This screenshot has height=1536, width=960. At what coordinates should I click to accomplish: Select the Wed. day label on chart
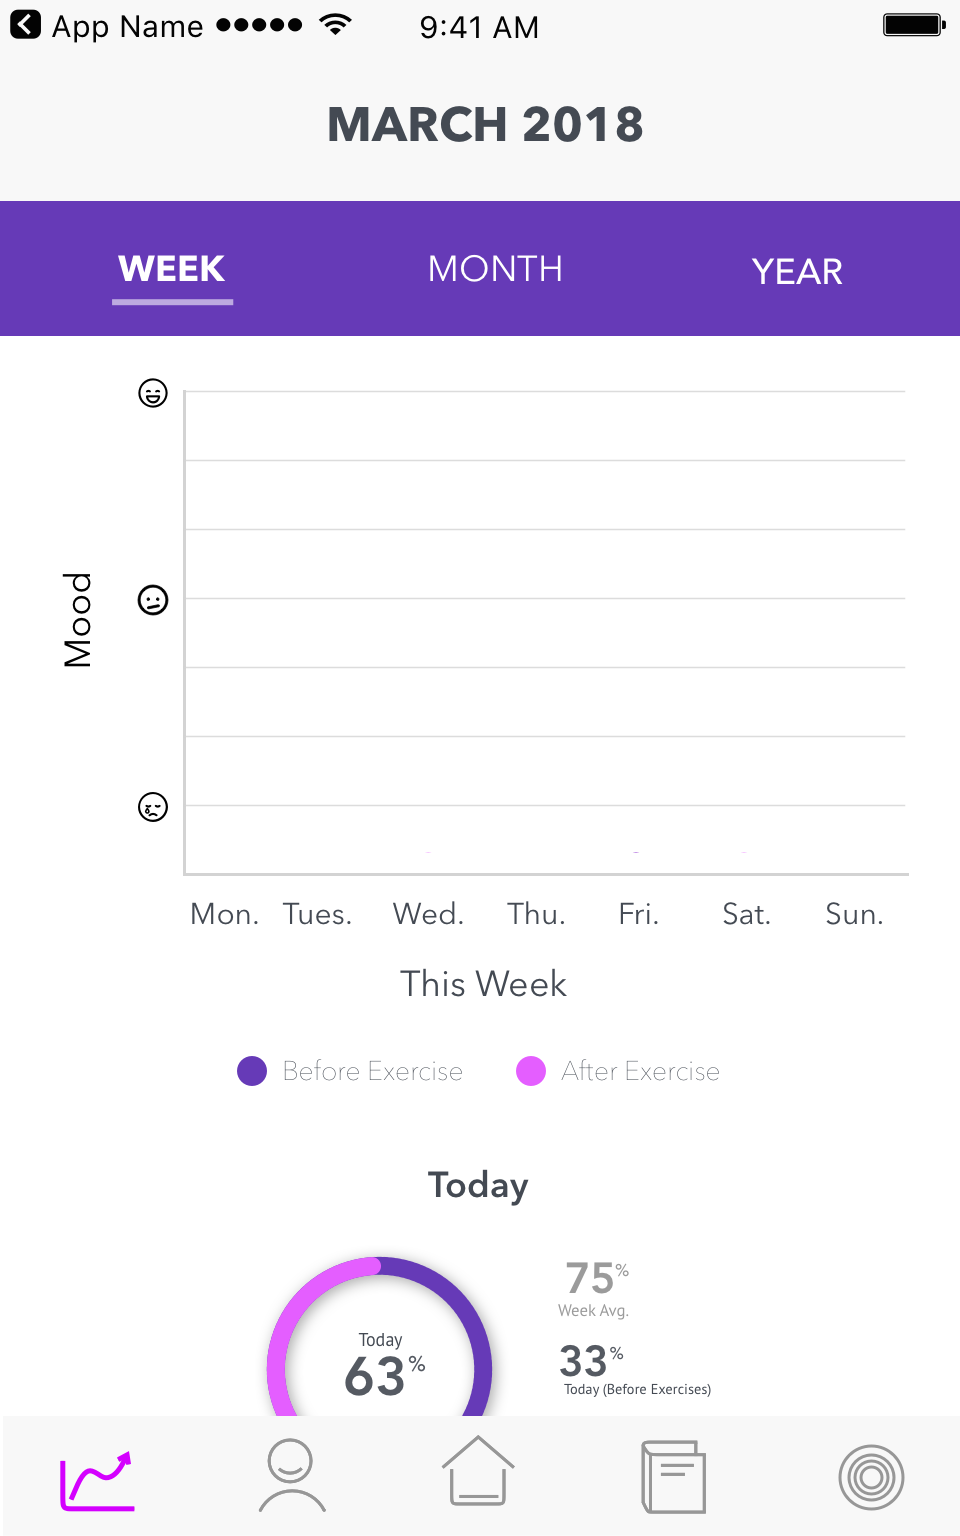(x=428, y=914)
